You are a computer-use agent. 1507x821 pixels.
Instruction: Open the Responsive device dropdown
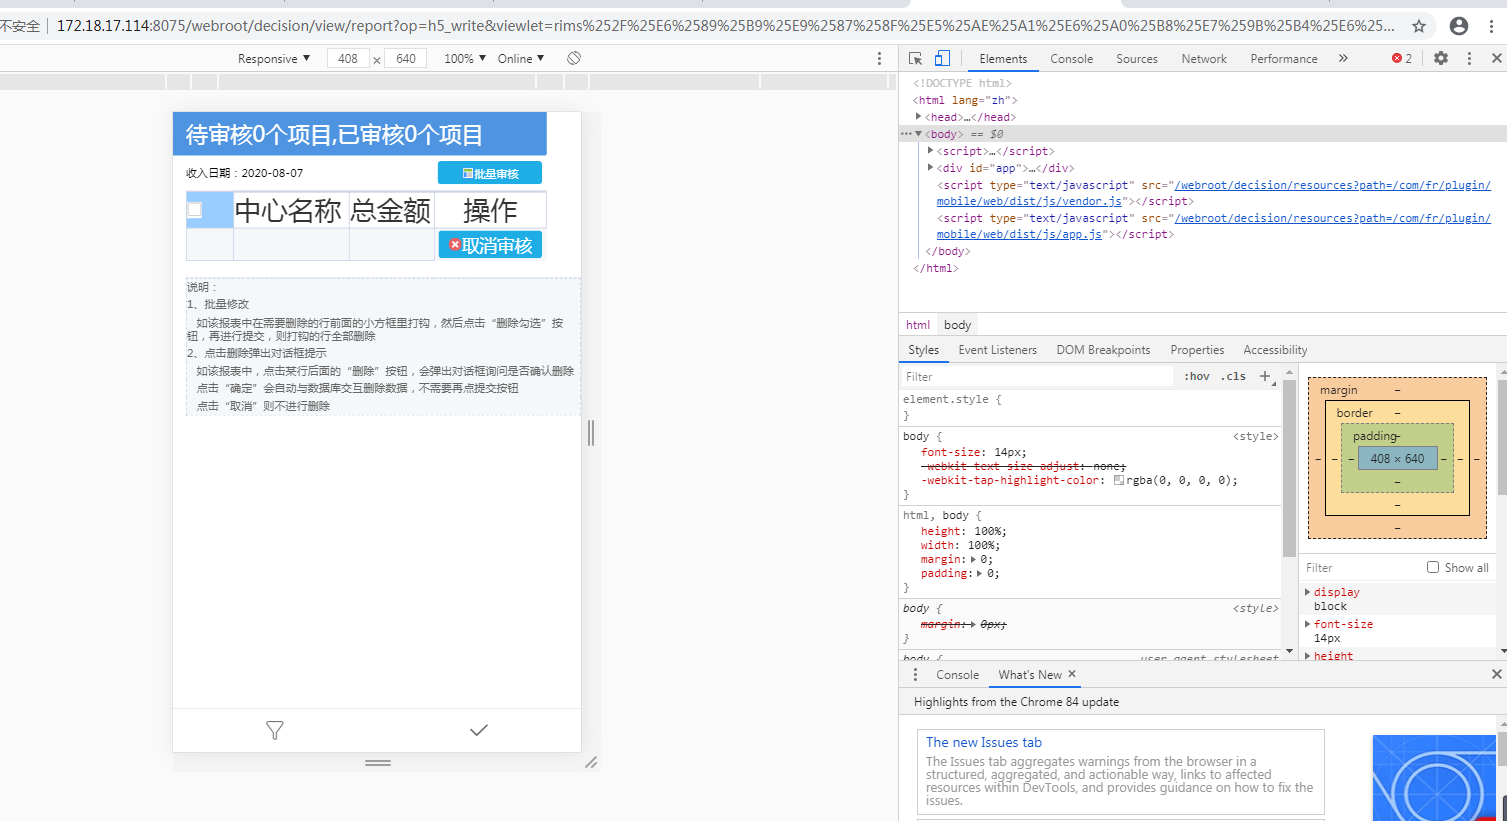coord(274,59)
